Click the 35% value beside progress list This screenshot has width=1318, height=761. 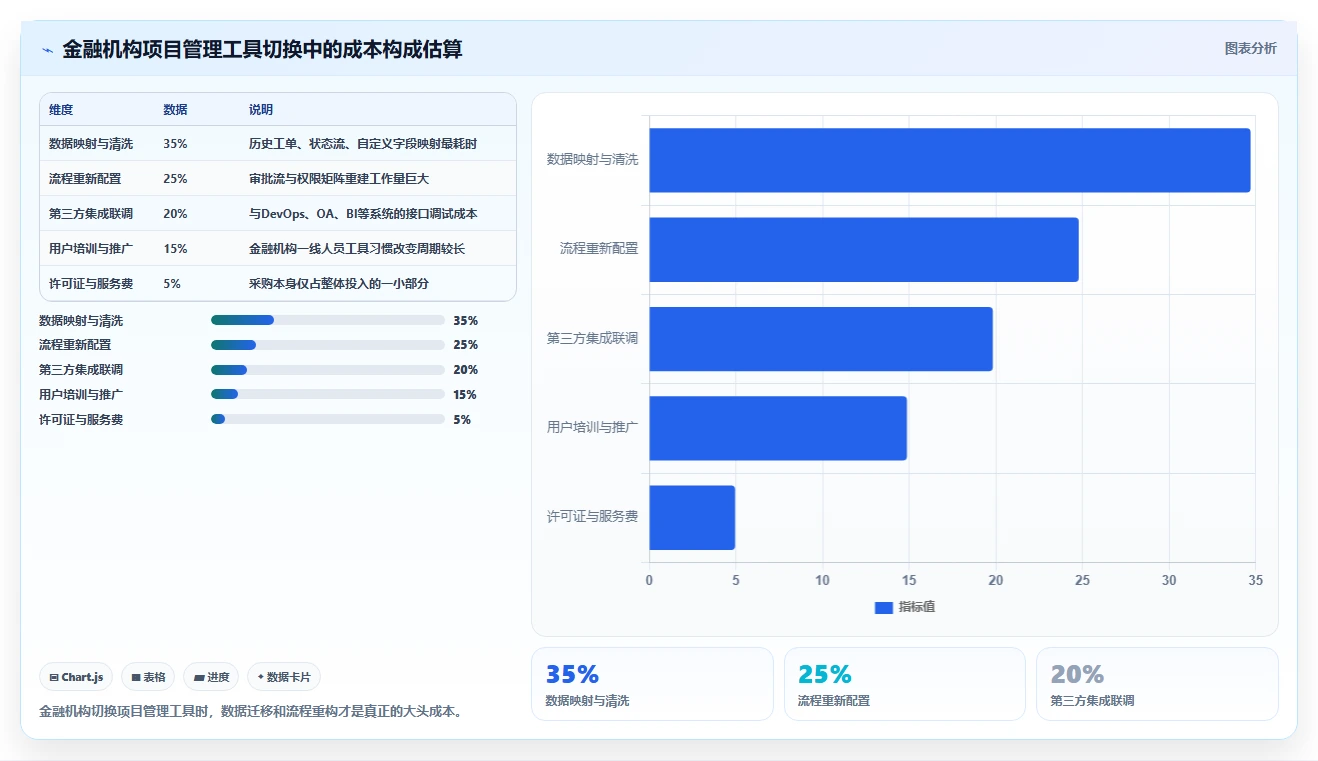point(465,321)
